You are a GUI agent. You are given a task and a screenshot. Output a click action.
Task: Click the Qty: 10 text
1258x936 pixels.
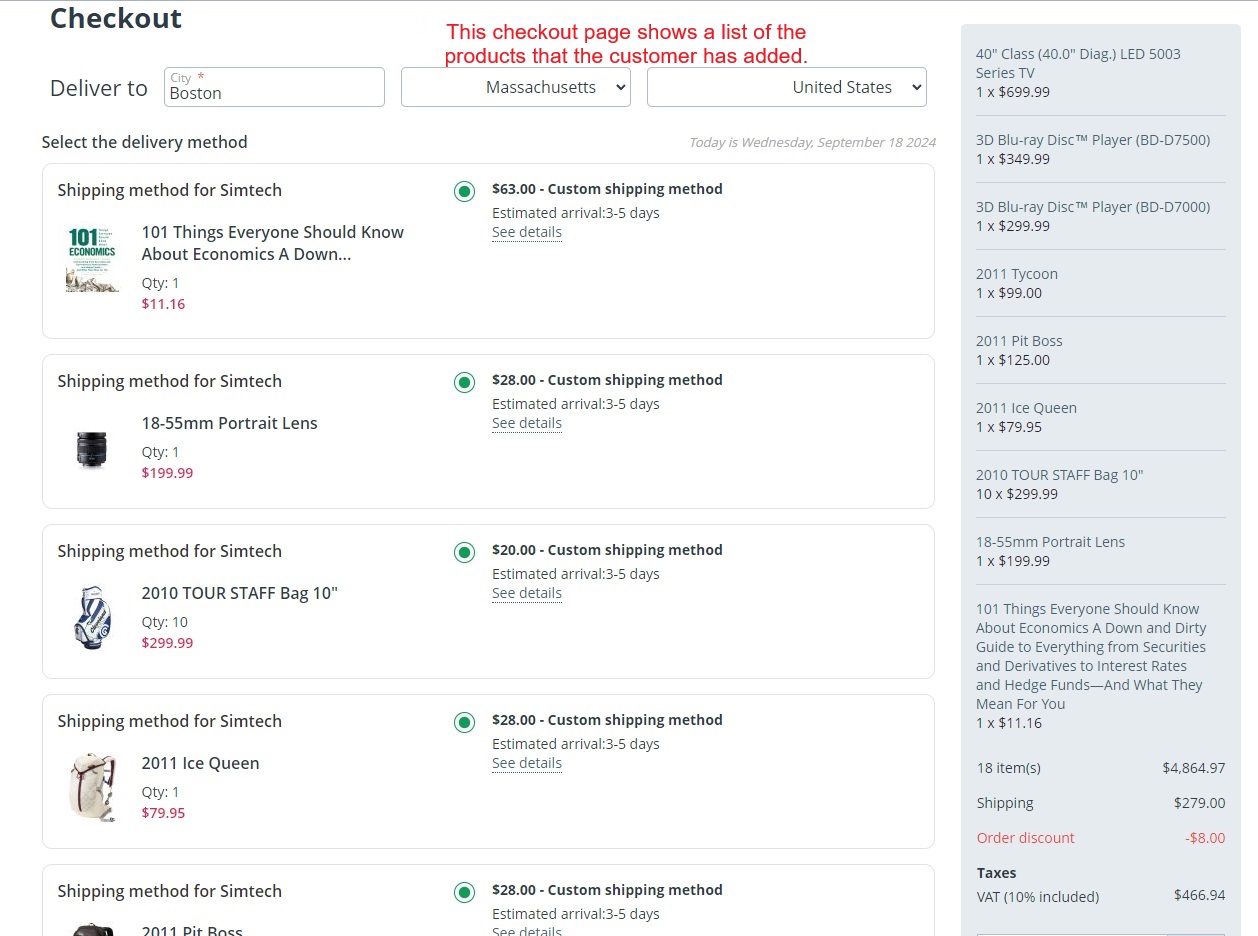(x=164, y=622)
